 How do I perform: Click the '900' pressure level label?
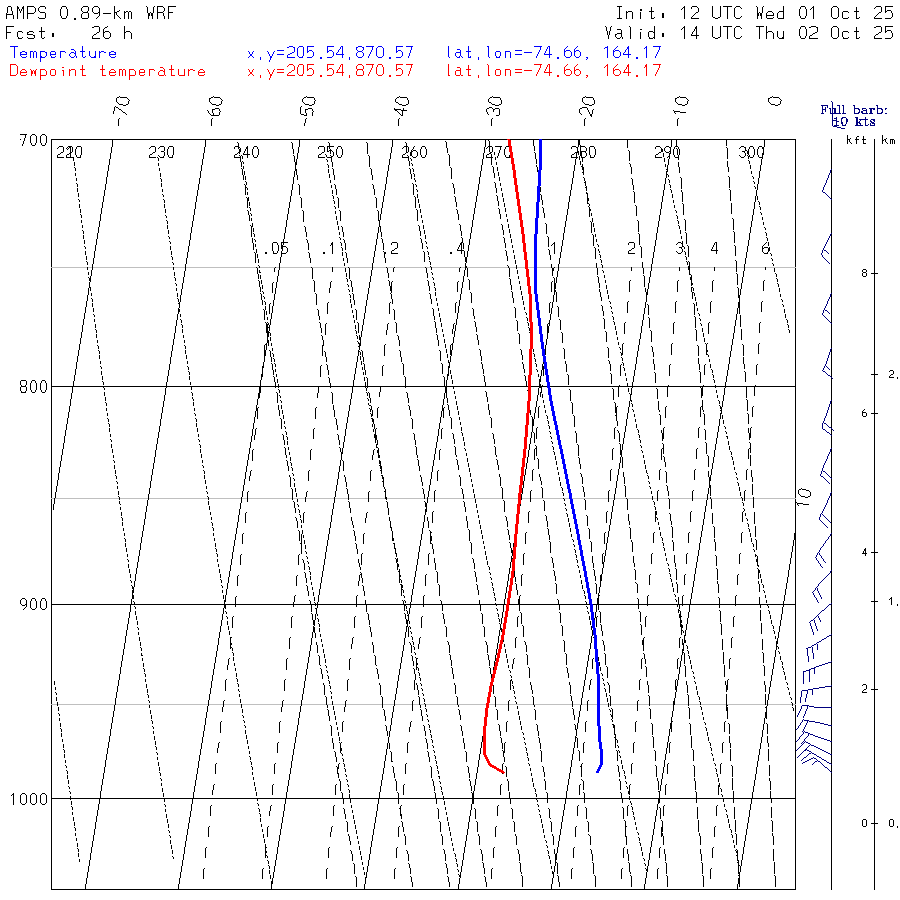coord(33,604)
